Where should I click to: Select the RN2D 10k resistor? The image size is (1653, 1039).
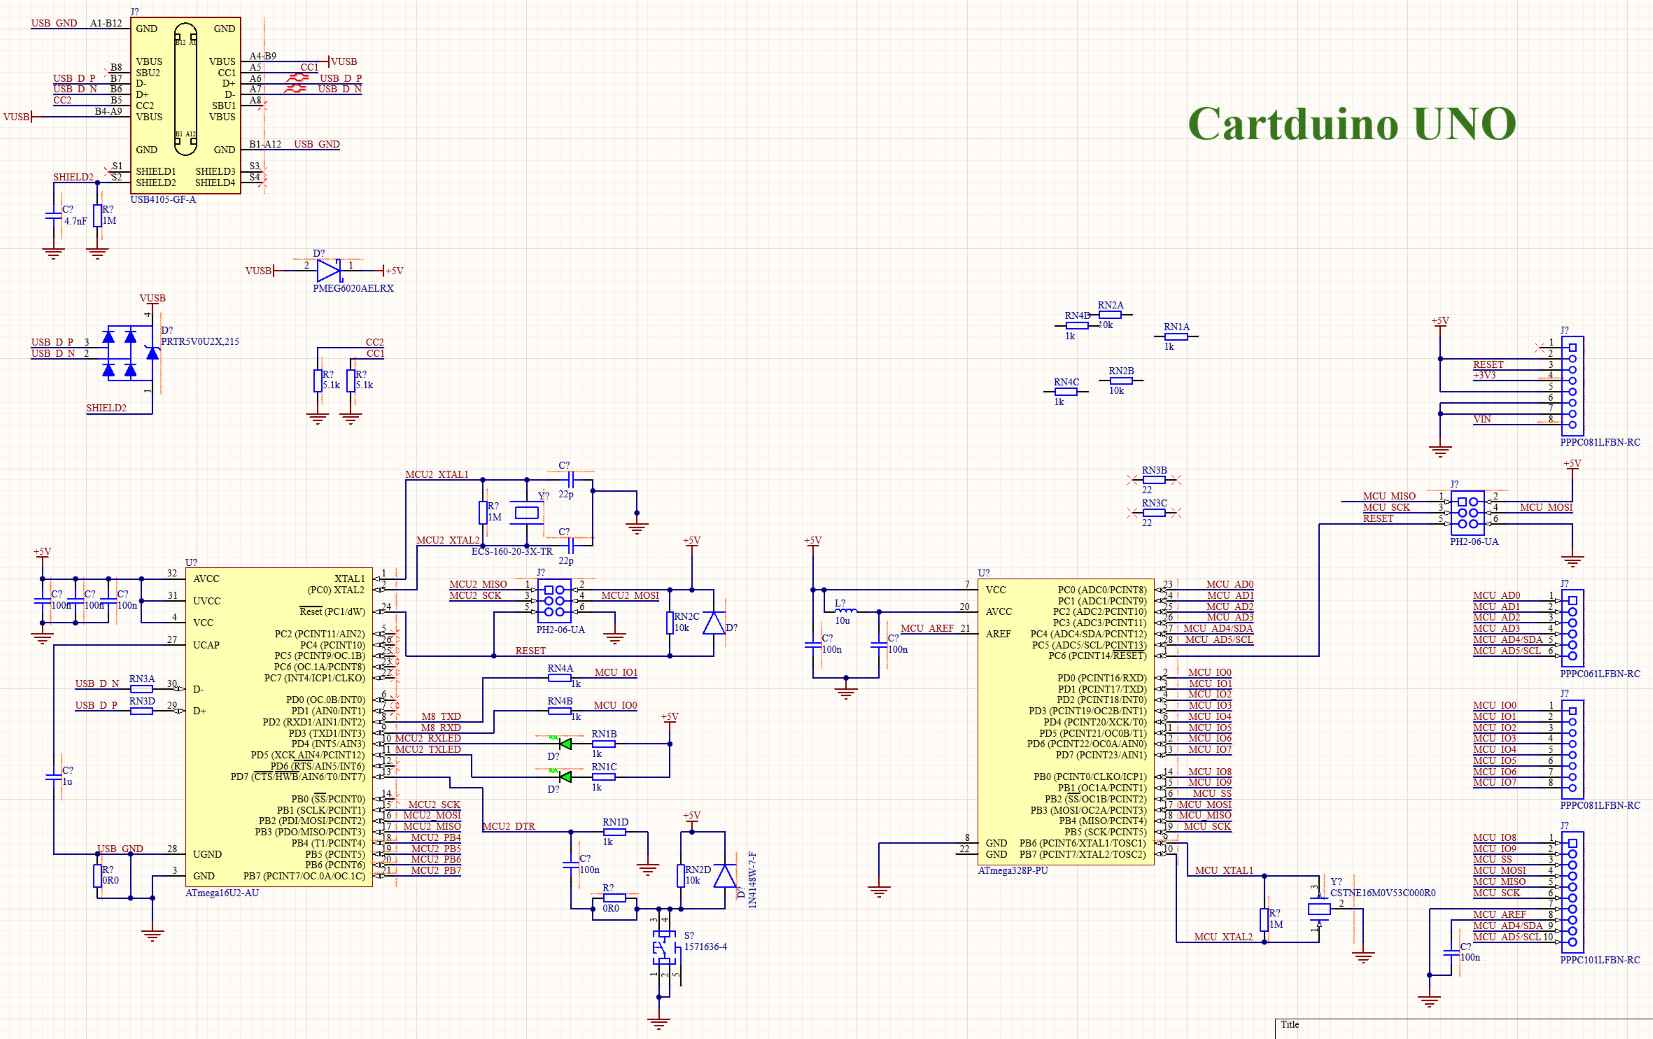coord(682,877)
